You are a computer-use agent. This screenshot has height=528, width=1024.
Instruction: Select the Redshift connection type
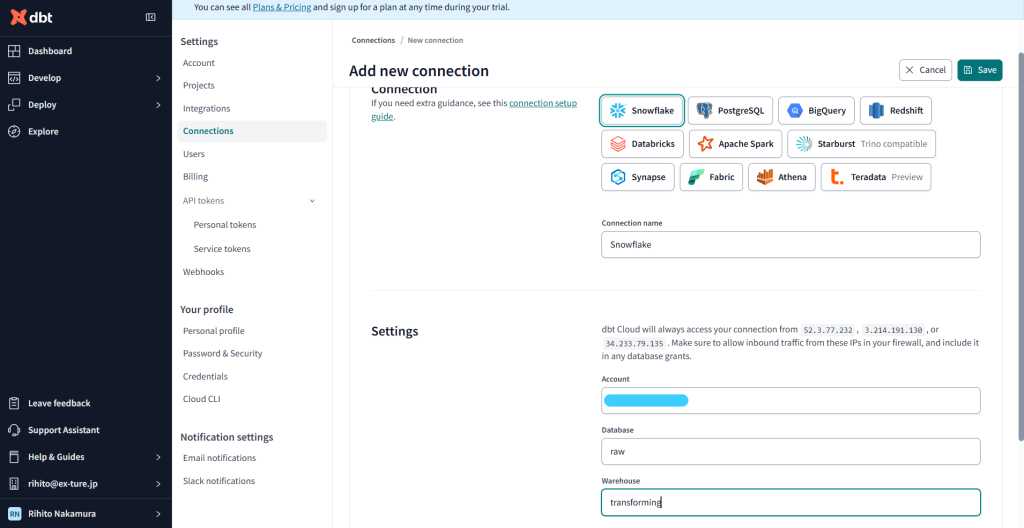[896, 110]
